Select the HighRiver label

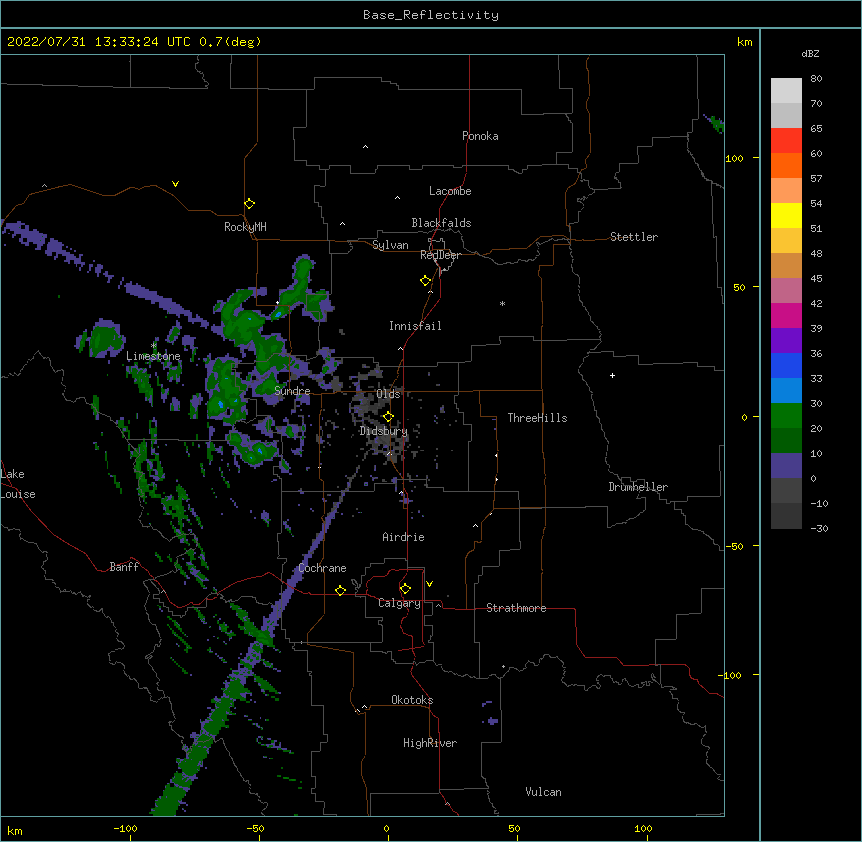(x=429, y=743)
